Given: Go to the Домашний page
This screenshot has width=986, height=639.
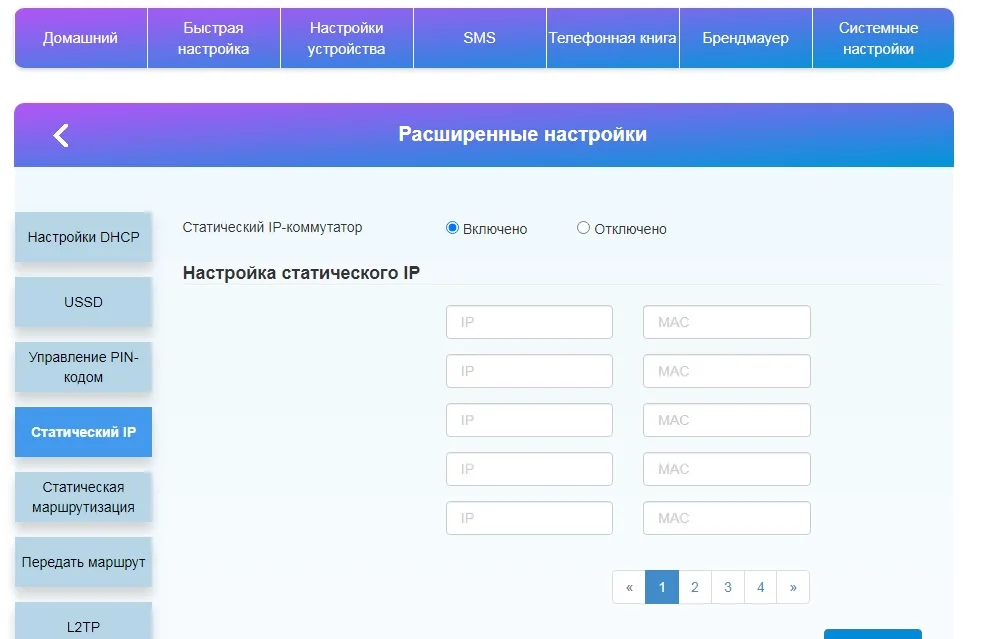Looking at the screenshot, I should click(80, 37).
